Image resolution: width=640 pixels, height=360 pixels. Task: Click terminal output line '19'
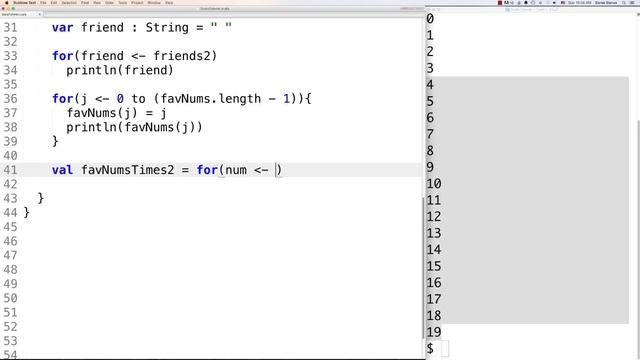(x=434, y=332)
